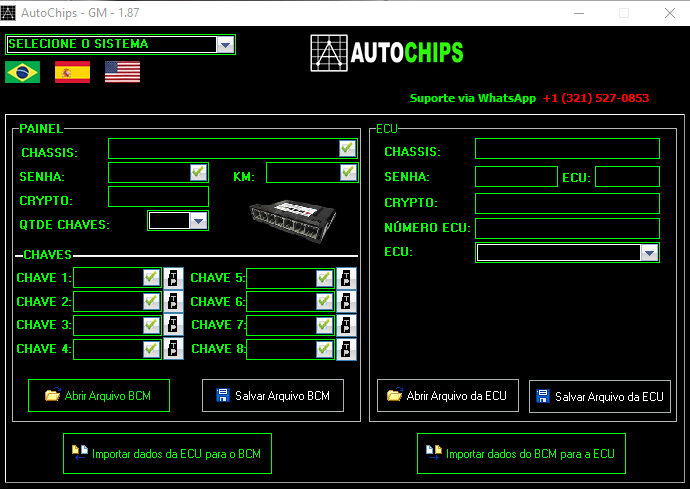Confirm the Chave 5 checkmark
Viewport: 690px width, 489px height.
pos(324,278)
